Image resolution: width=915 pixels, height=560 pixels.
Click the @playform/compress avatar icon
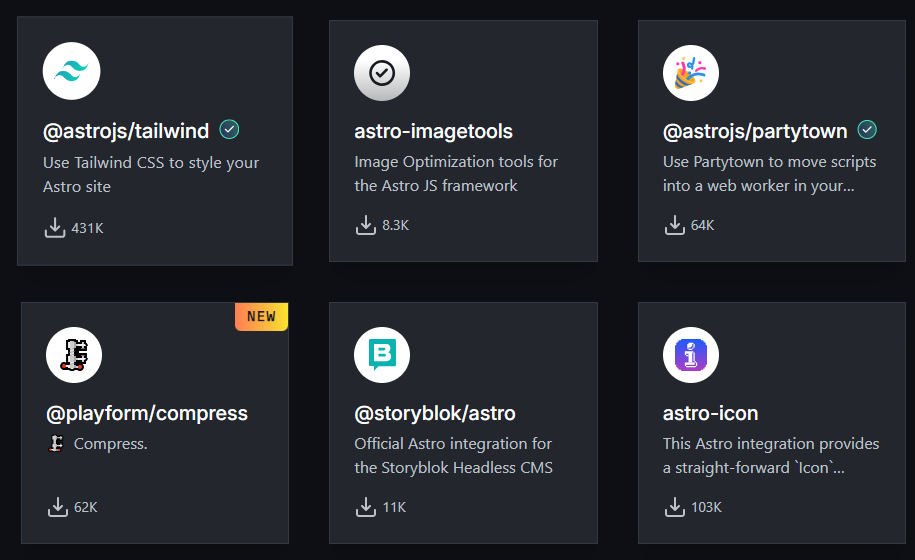[x=74, y=355]
